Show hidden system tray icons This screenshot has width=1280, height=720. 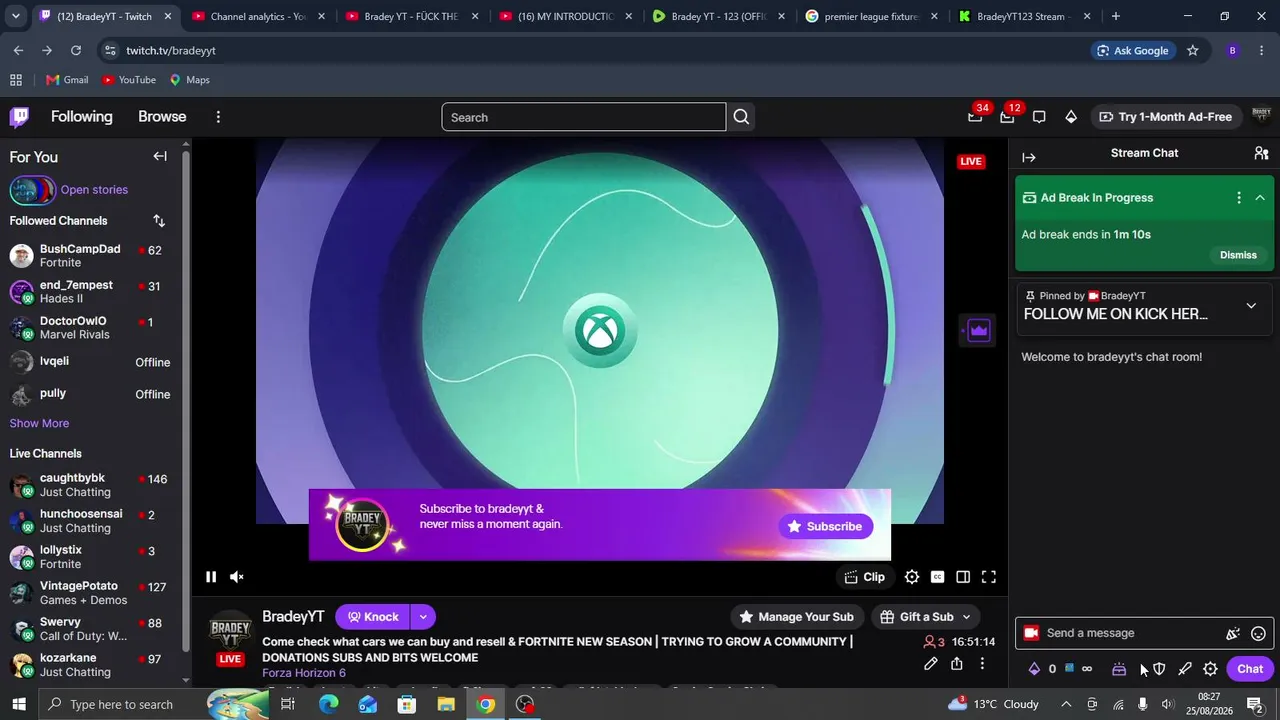tap(1065, 704)
